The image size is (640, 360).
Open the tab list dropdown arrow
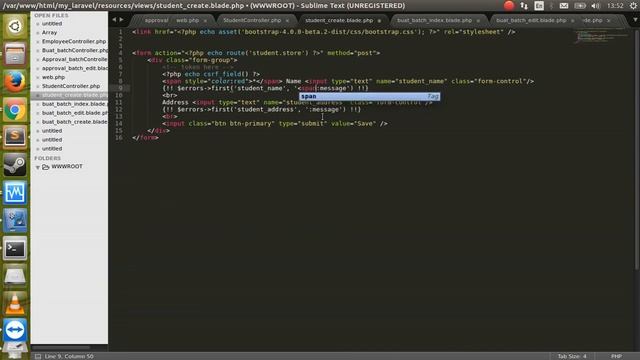pos(636,20)
